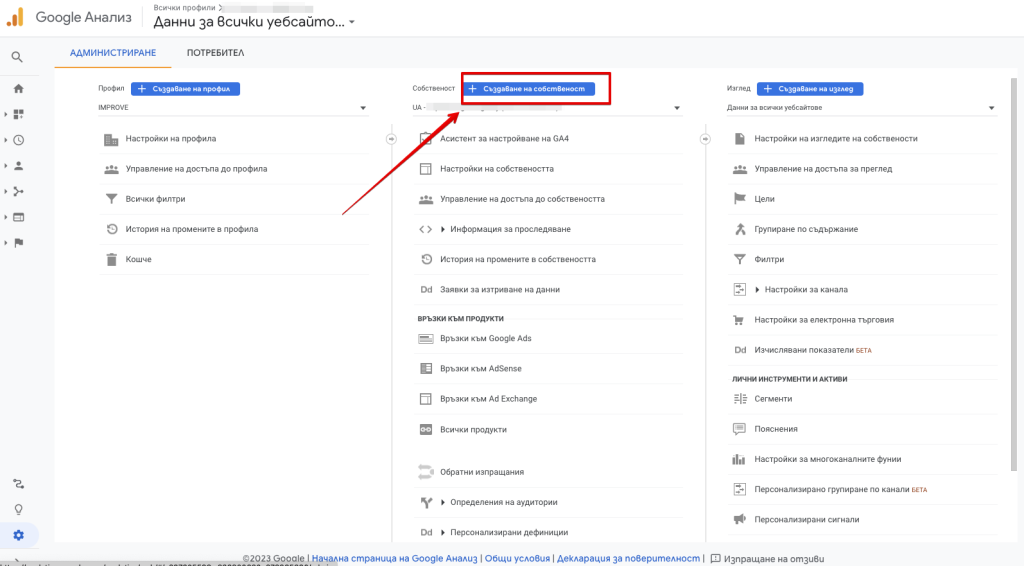
Task: Open Управление на достъпа до собствеността
Action: [522, 199]
